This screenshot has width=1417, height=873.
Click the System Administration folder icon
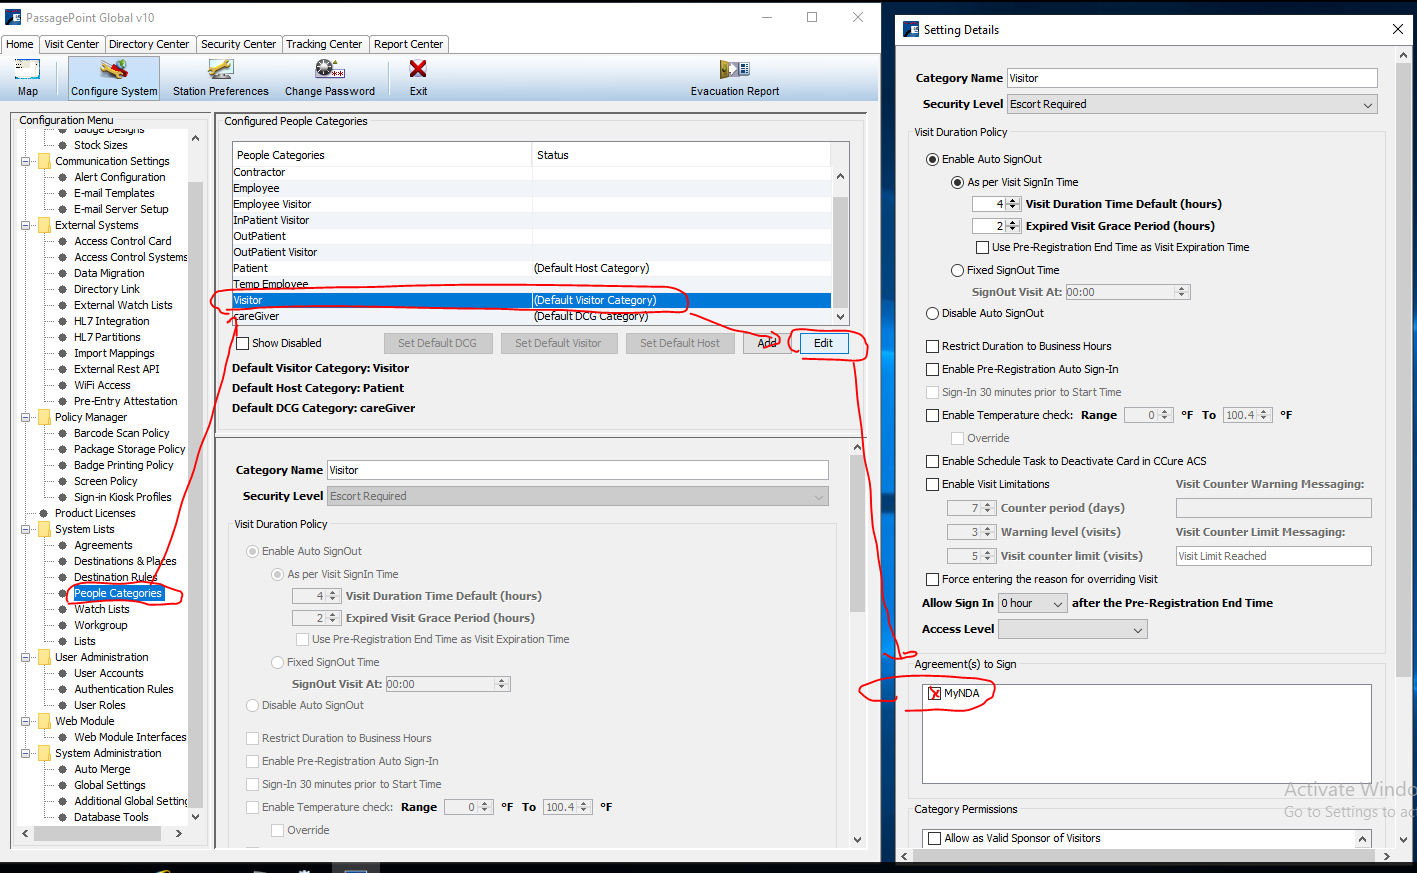pos(45,753)
